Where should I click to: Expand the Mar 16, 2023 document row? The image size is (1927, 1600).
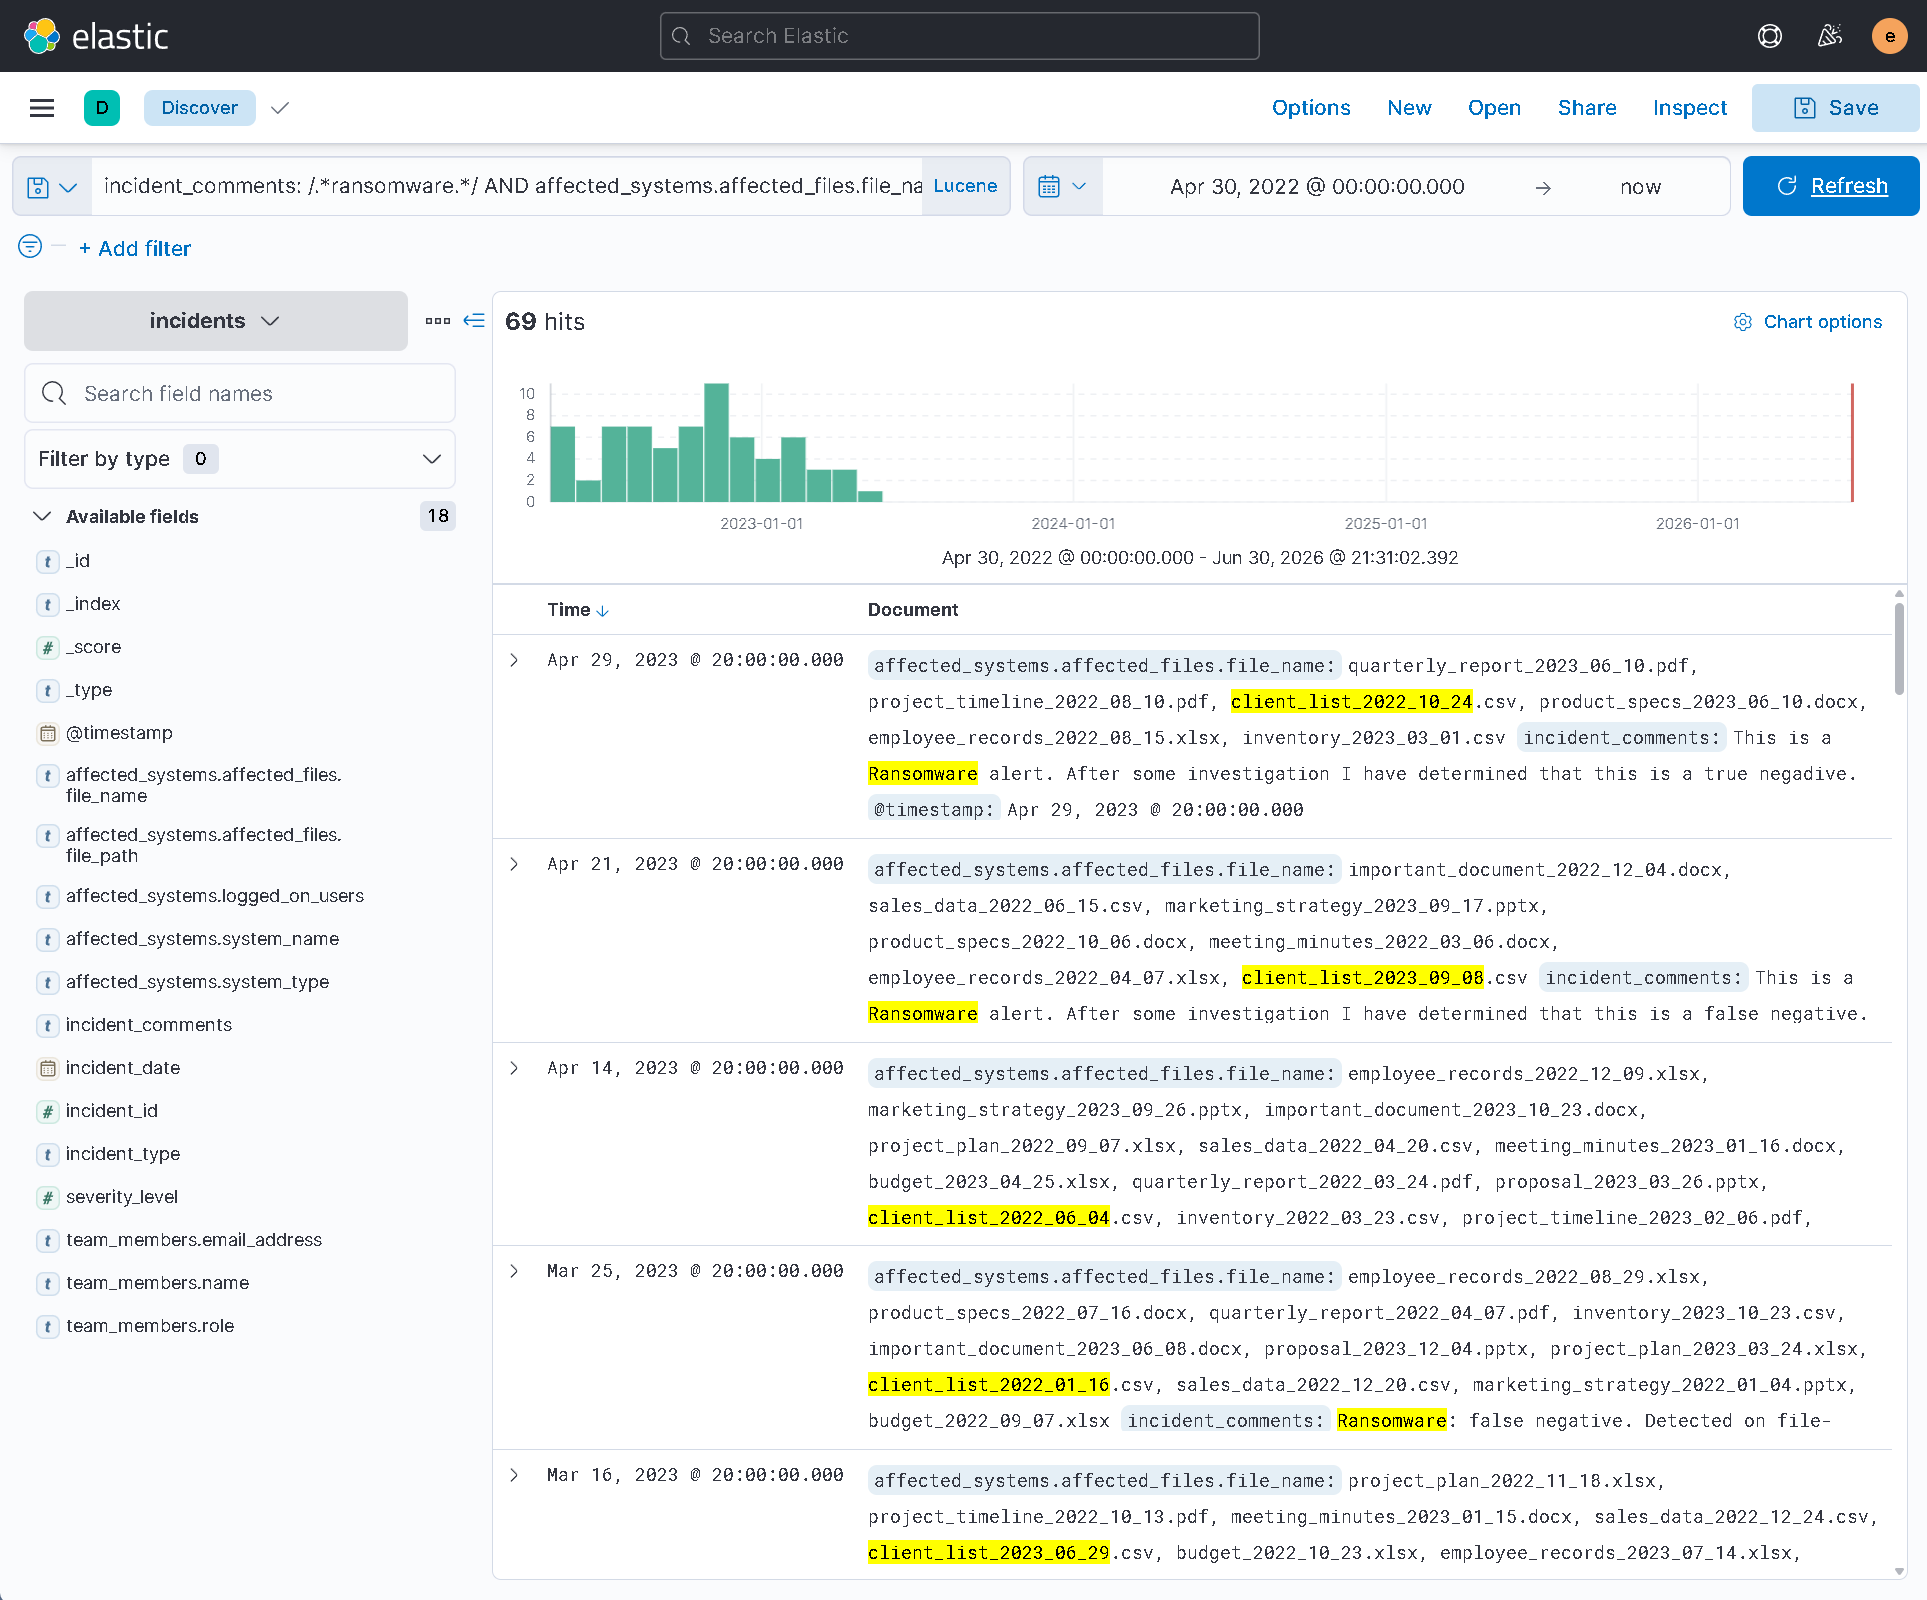pos(514,1475)
